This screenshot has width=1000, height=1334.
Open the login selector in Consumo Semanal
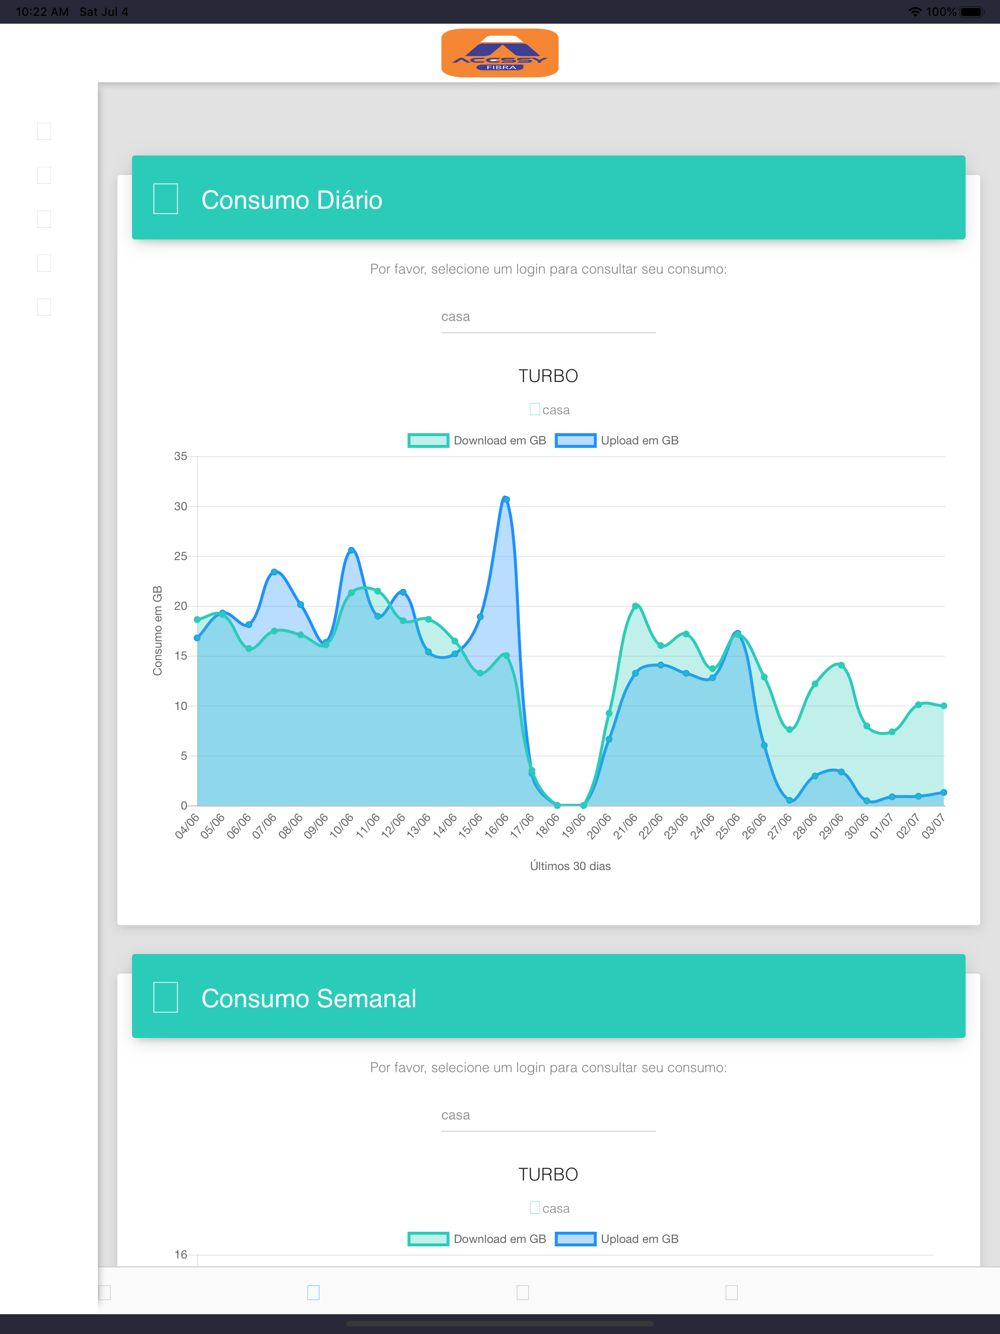point(548,1115)
